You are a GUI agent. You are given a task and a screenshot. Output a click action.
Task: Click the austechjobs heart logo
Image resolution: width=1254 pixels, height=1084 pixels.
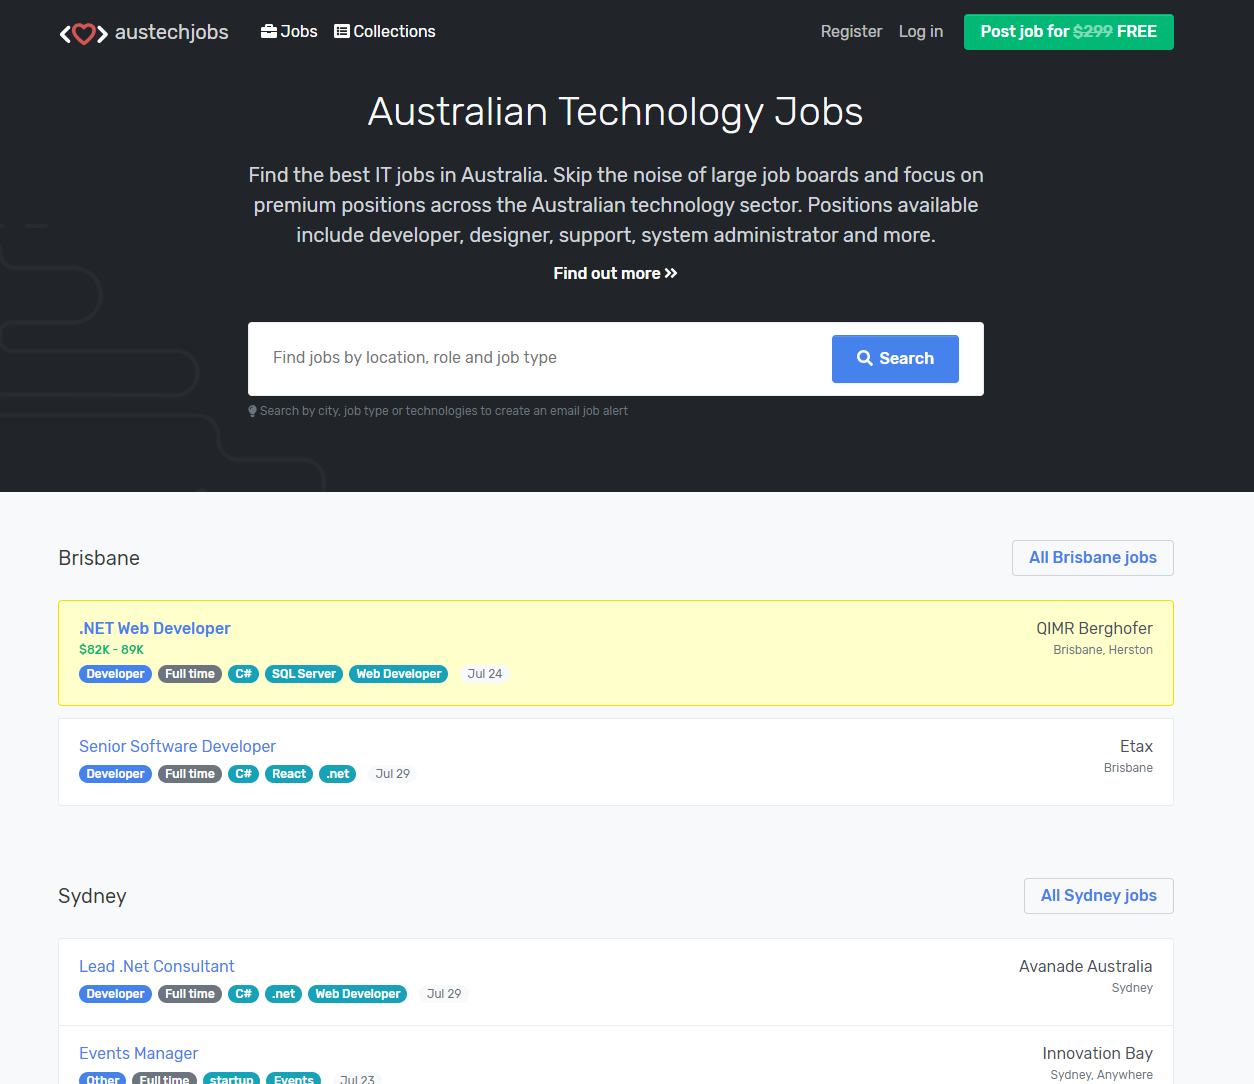click(84, 33)
